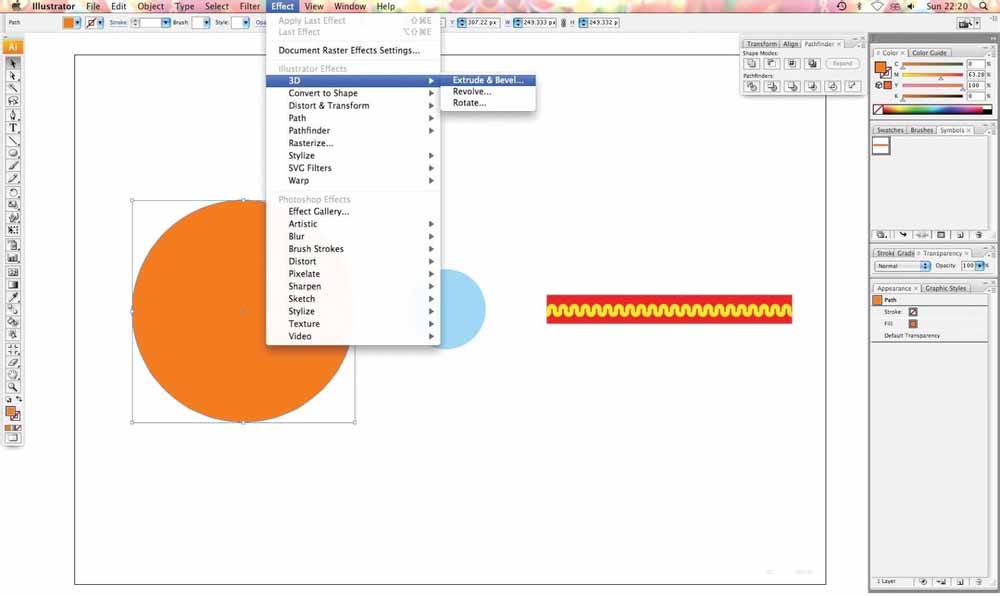Viewport: 1000px width, 596px height.
Task: Expand the Warp submenu
Action: [x=353, y=180]
